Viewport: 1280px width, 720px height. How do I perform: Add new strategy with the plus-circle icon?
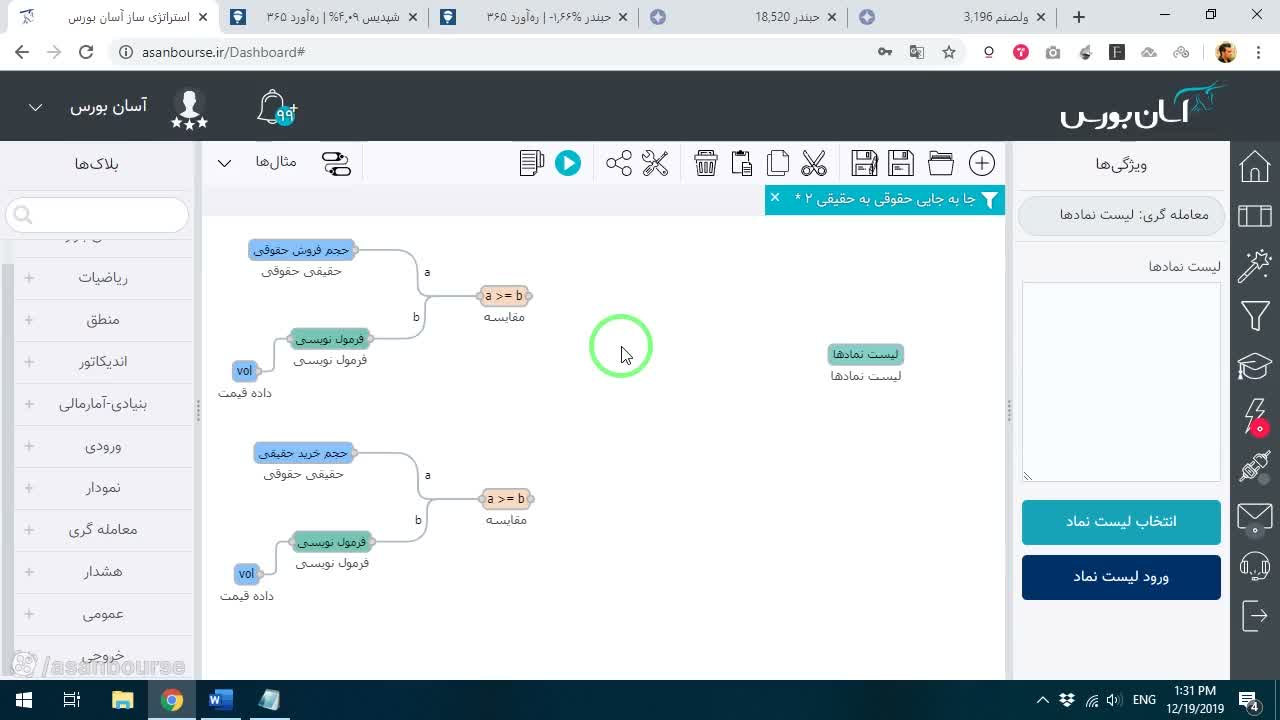click(982, 163)
